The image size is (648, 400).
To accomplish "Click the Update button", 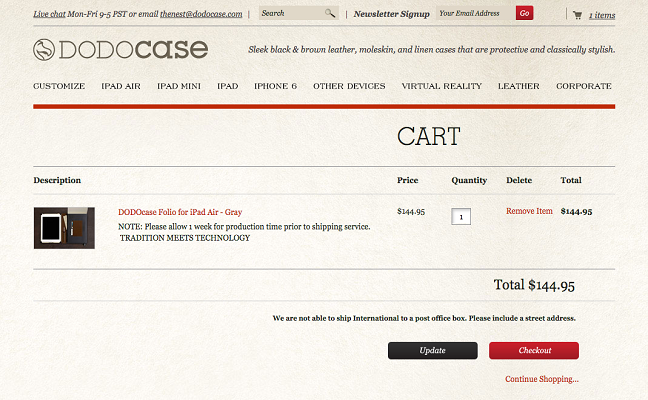I will pos(433,350).
